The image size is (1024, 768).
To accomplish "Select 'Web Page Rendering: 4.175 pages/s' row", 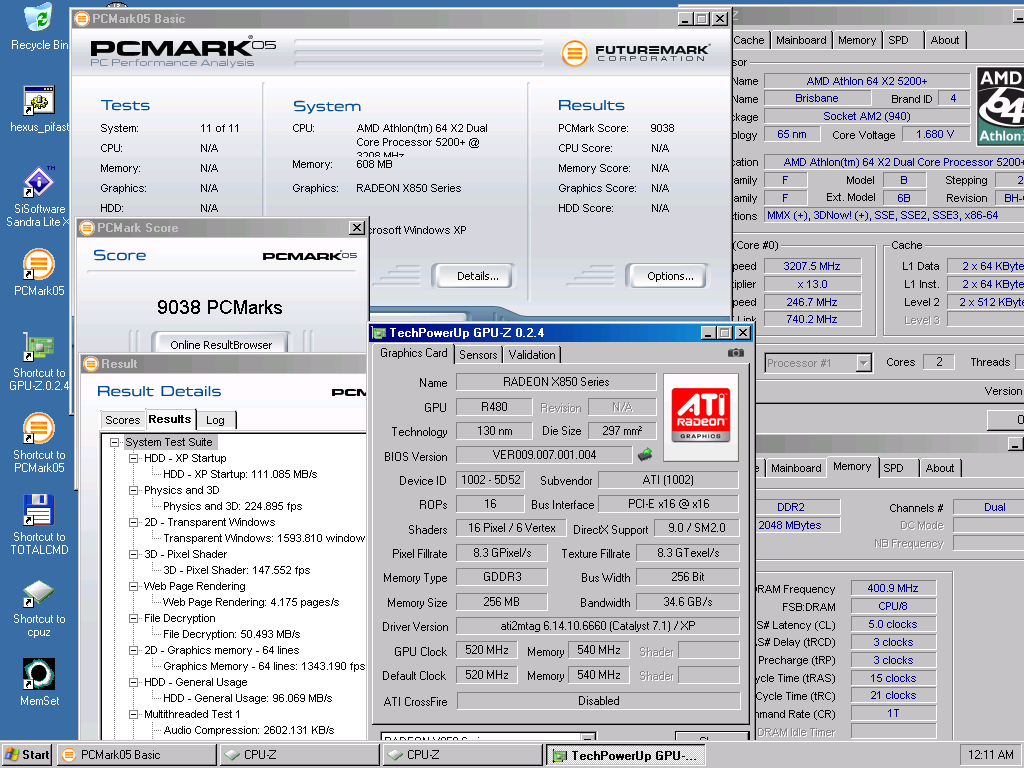I will click(x=251, y=602).
